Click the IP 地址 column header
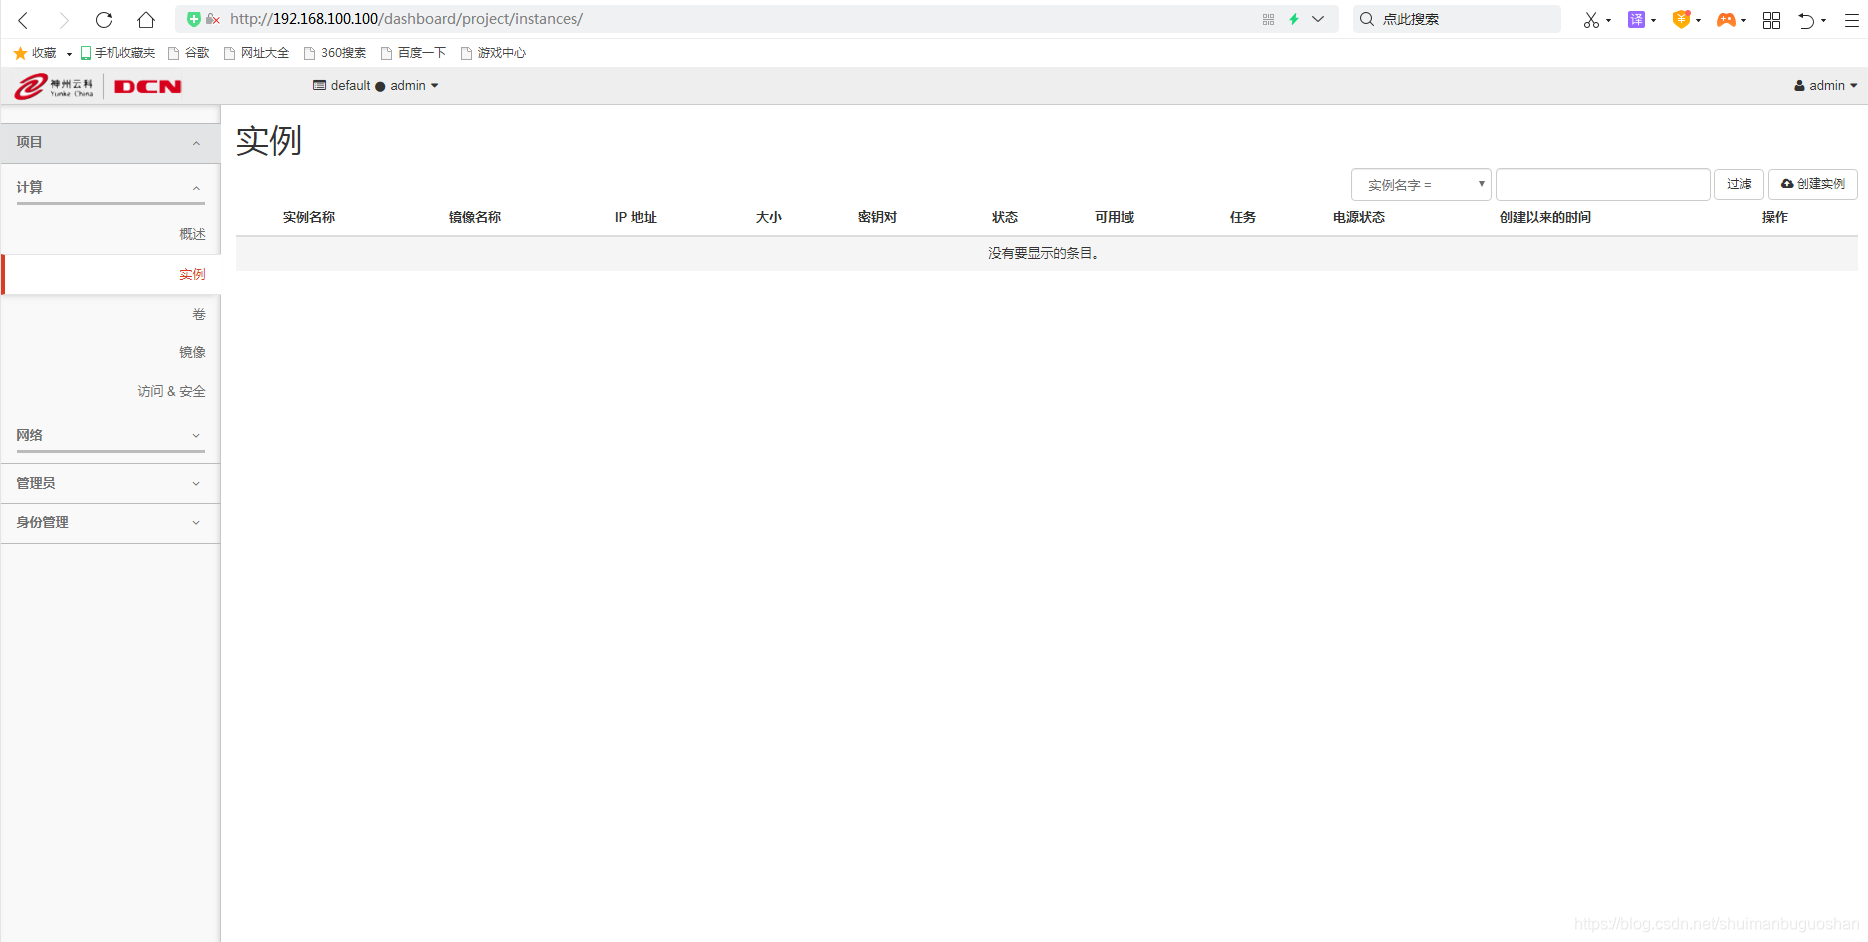The image size is (1868, 942). point(636,217)
